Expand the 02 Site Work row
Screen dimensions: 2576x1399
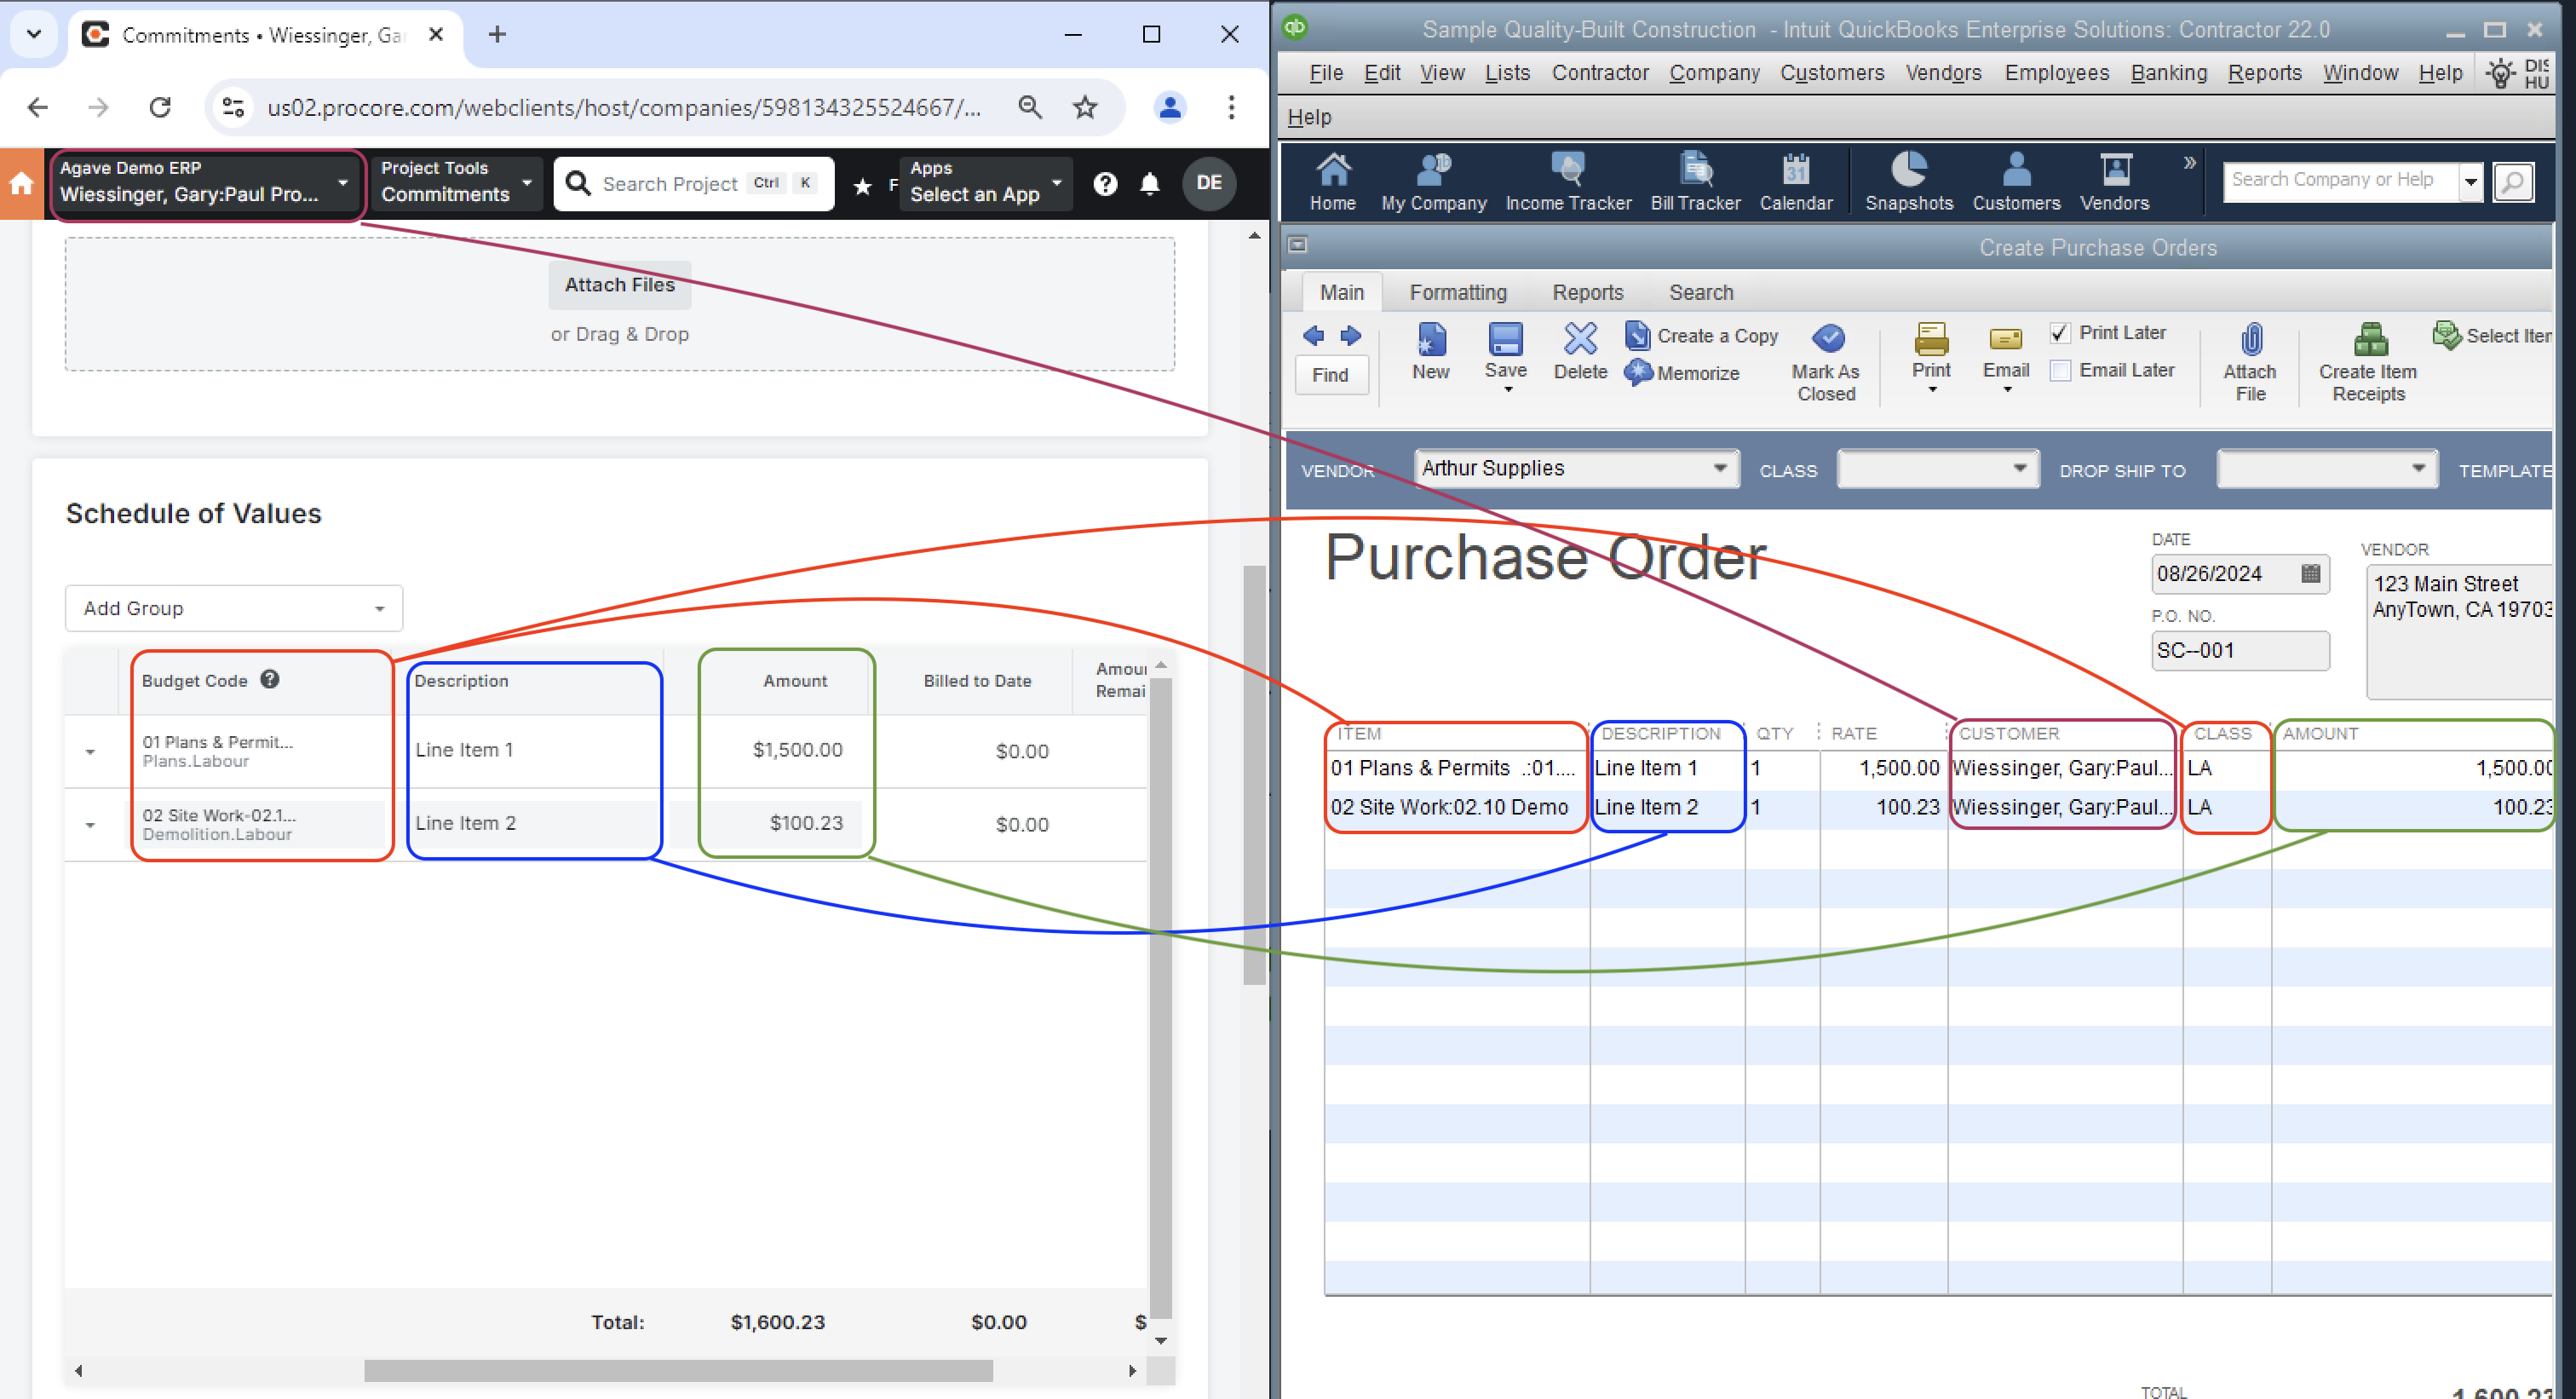[x=90, y=825]
